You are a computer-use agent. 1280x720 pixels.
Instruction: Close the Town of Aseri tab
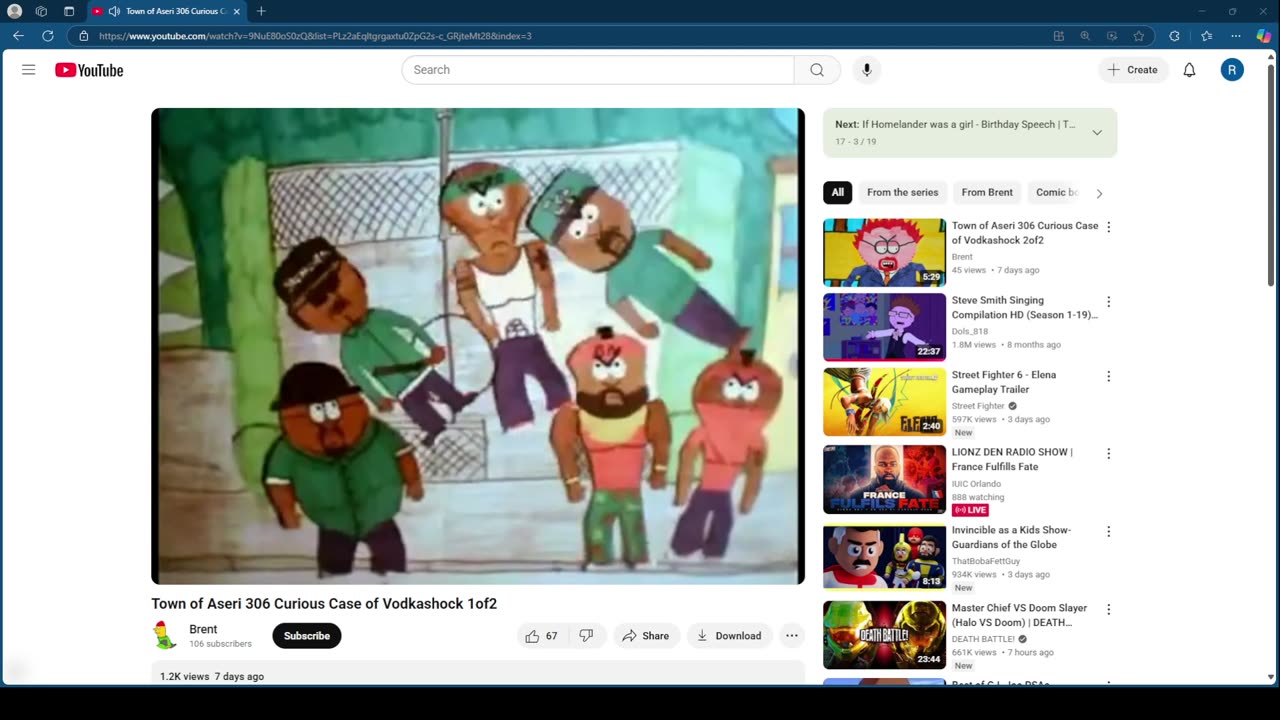[x=237, y=11]
